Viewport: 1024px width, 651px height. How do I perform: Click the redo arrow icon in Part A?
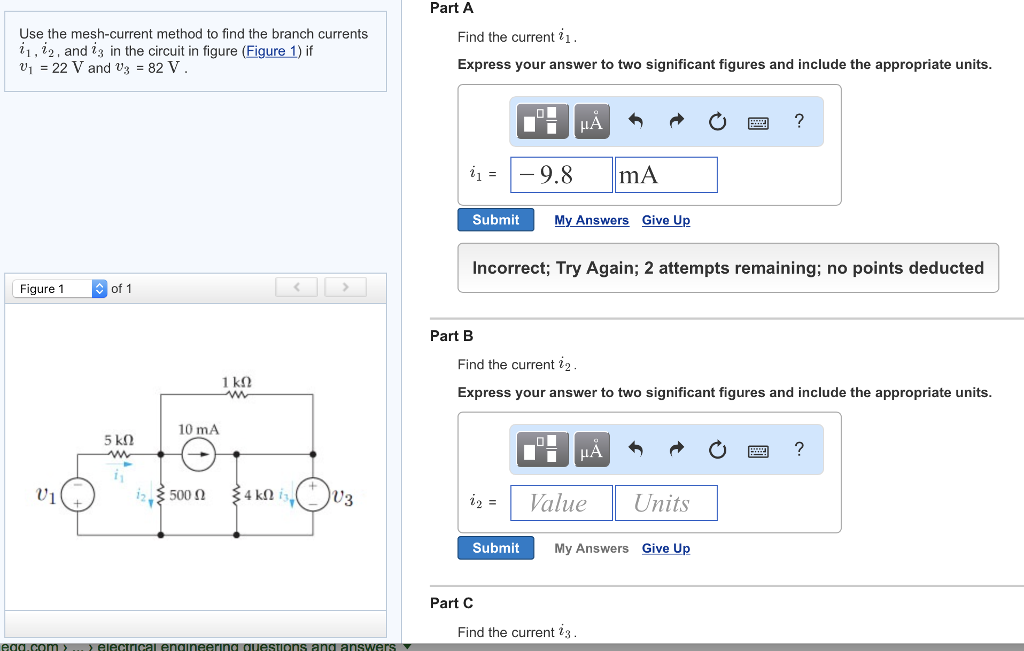[676, 121]
